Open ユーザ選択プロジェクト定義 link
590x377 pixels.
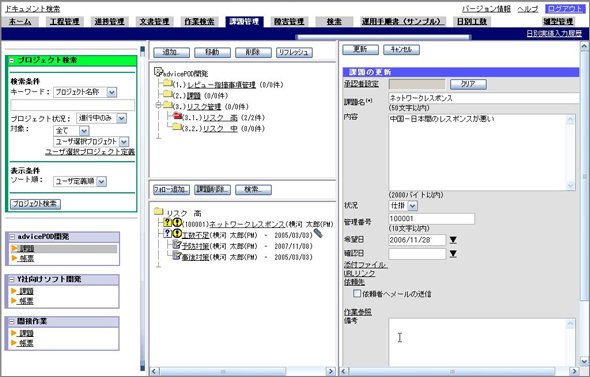pyautogui.click(x=90, y=152)
